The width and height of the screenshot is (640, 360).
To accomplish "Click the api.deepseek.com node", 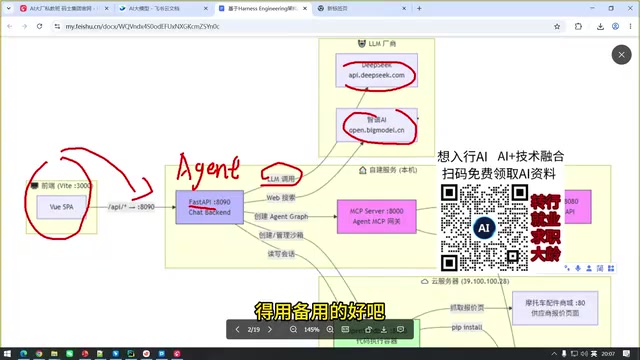I will pyautogui.click(x=377, y=70).
